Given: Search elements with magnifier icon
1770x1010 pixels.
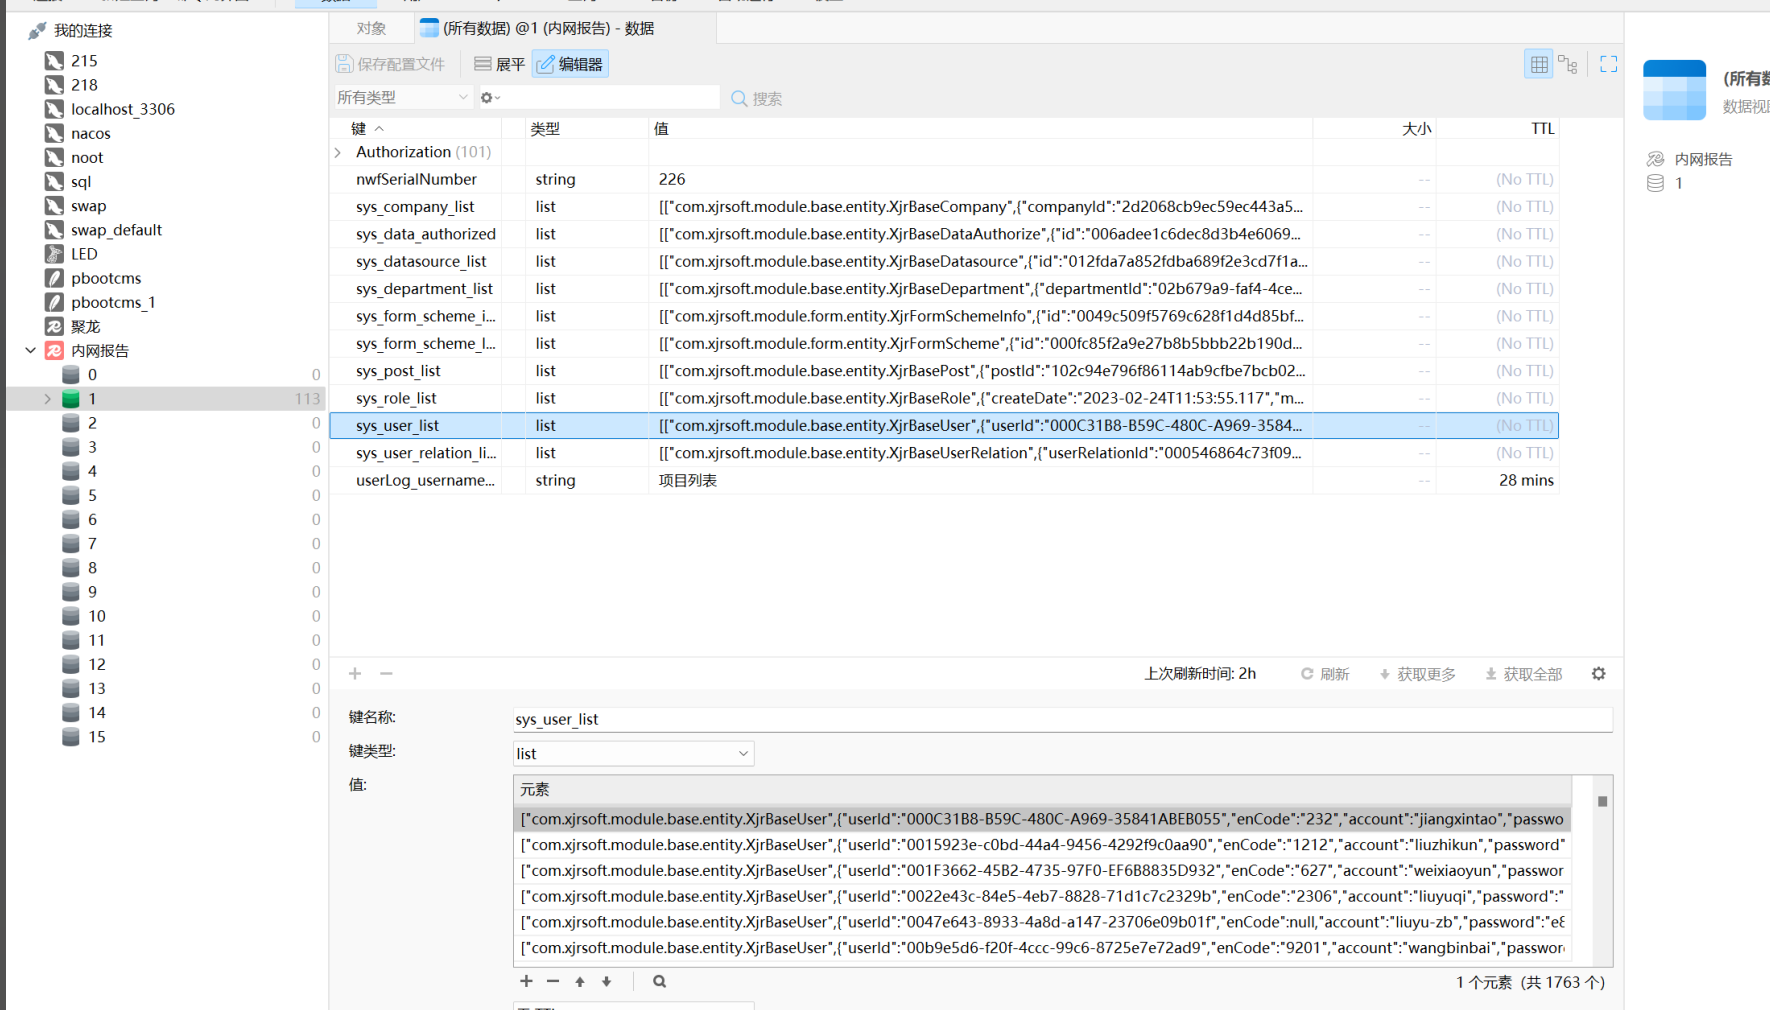Looking at the screenshot, I should [x=659, y=981].
